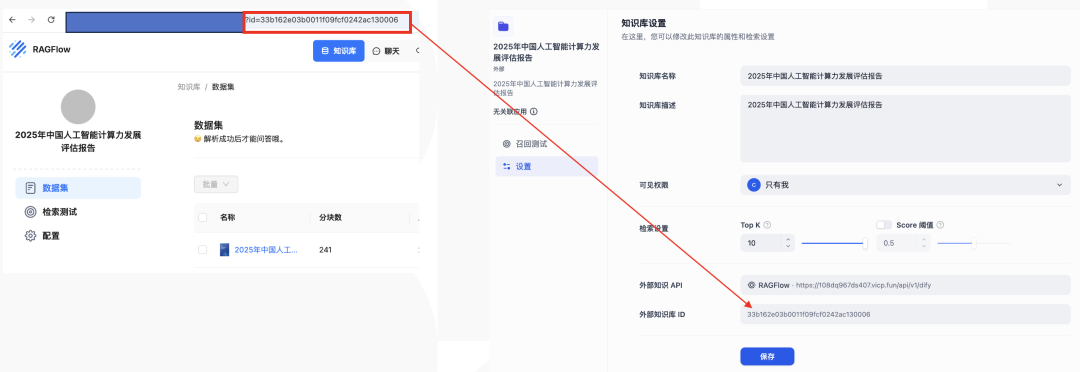
Task: Check the select-all checkbox in the 名称 header
Action: (202, 217)
